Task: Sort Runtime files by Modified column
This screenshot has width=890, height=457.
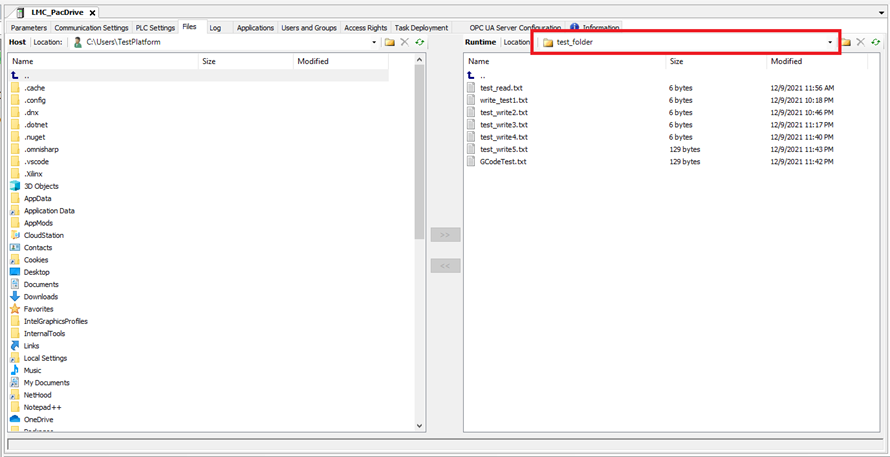Action: (786, 61)
